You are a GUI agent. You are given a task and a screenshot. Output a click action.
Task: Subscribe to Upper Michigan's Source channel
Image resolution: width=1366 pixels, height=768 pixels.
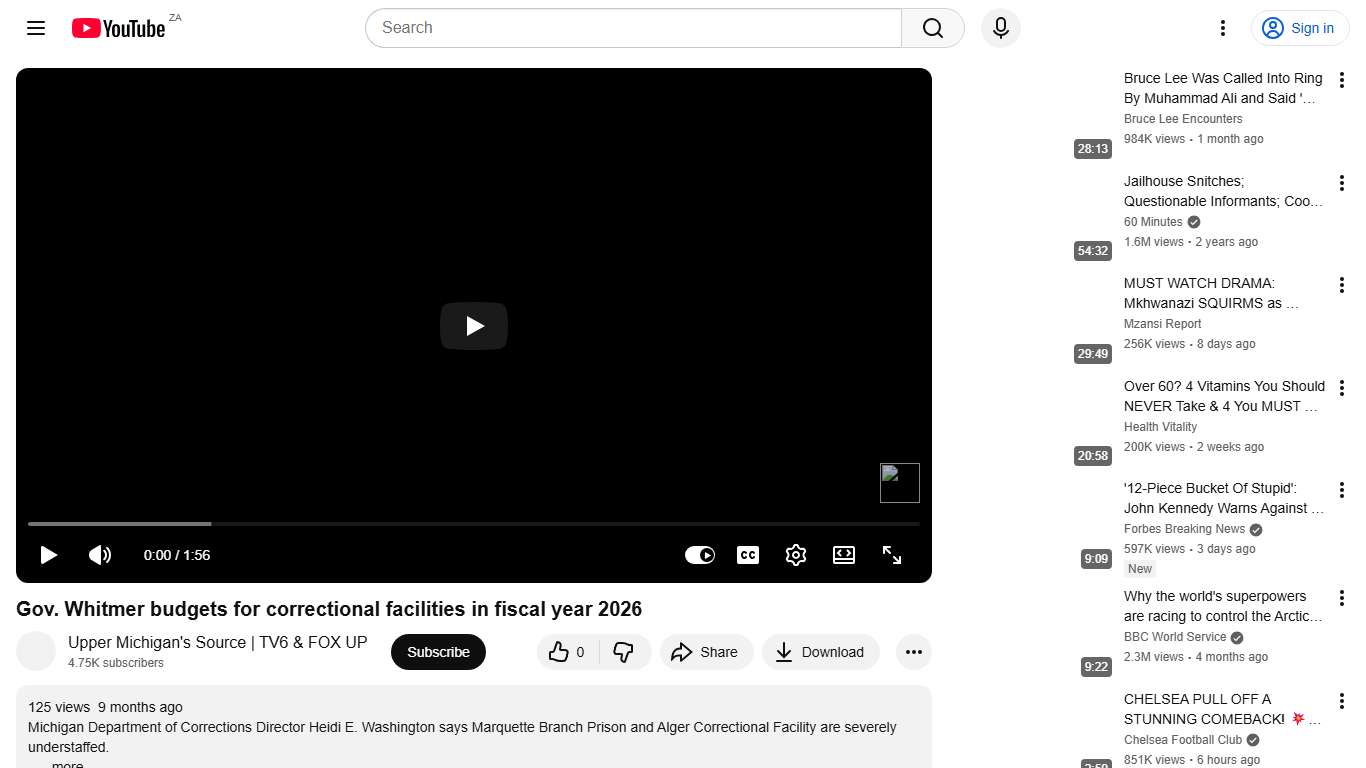point(438,652)
